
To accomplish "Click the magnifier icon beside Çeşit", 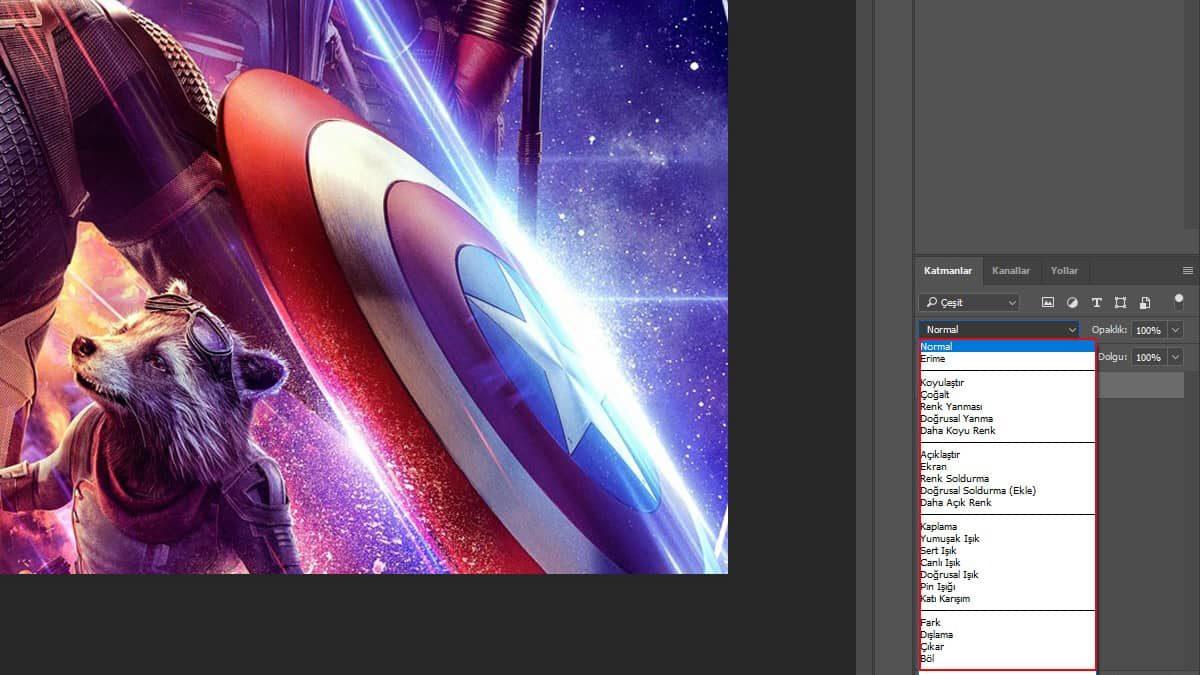I will coord(931,302).
